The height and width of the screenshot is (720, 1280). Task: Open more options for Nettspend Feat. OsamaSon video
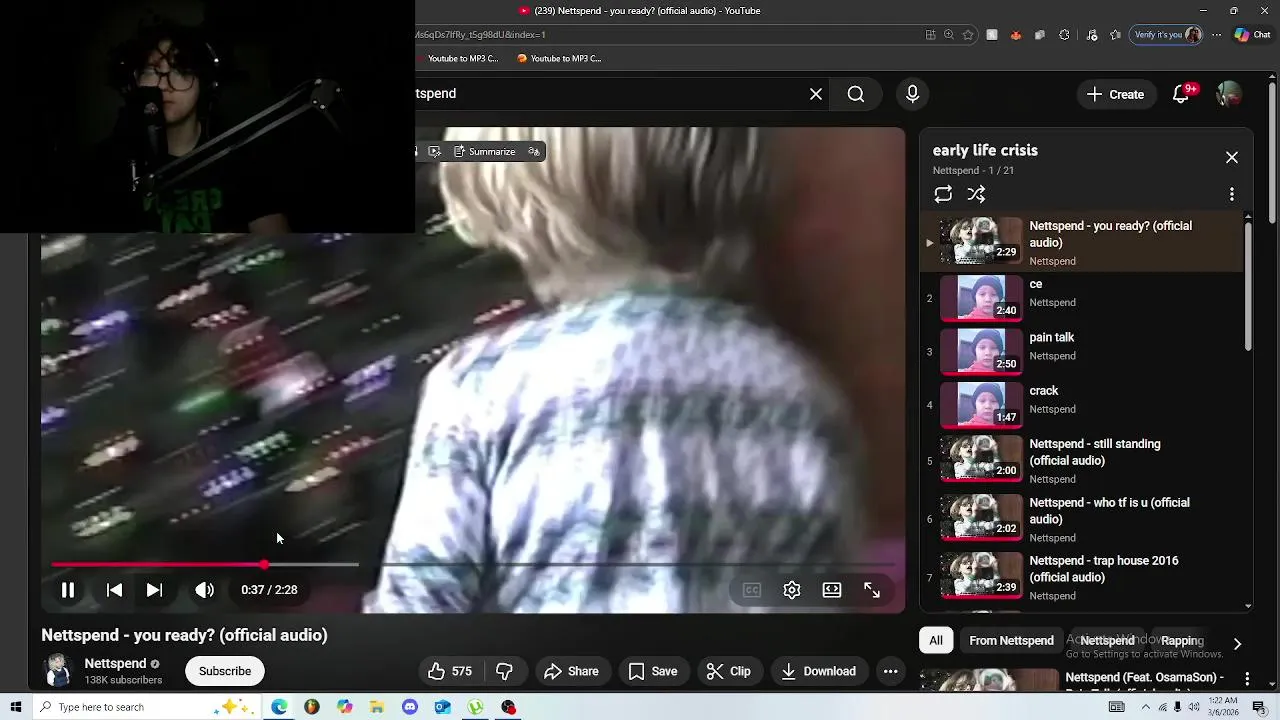[x=1246, y=679]
